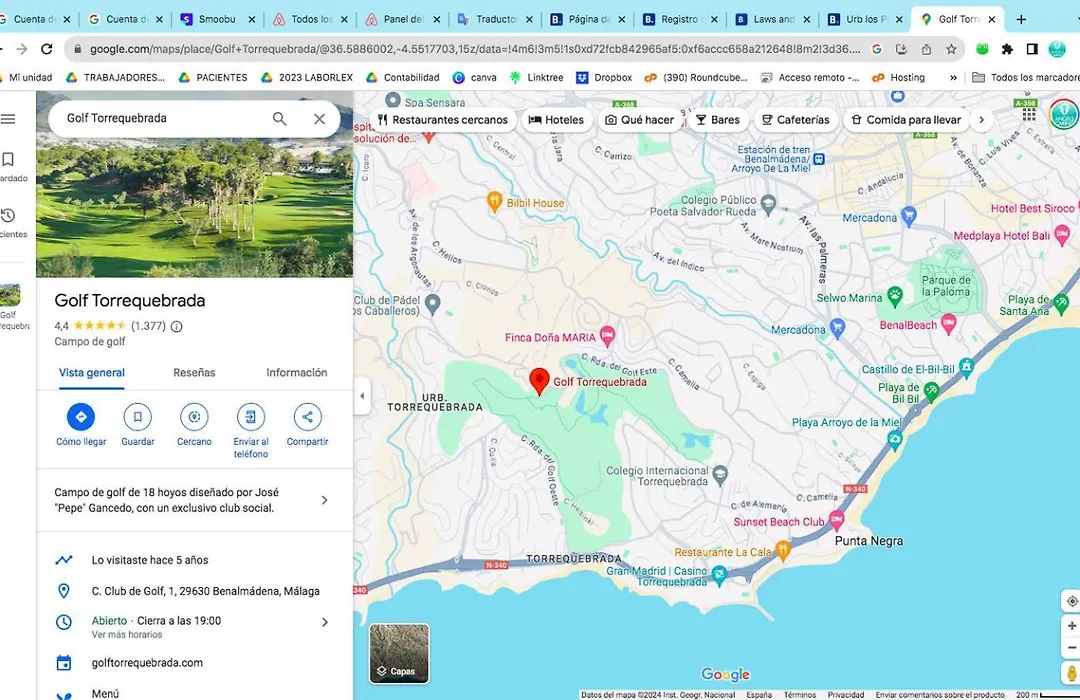Open the Contabilidad bookmark
Image resolution: width=1080 pixels, height=700 pixels.
(403, 78)
